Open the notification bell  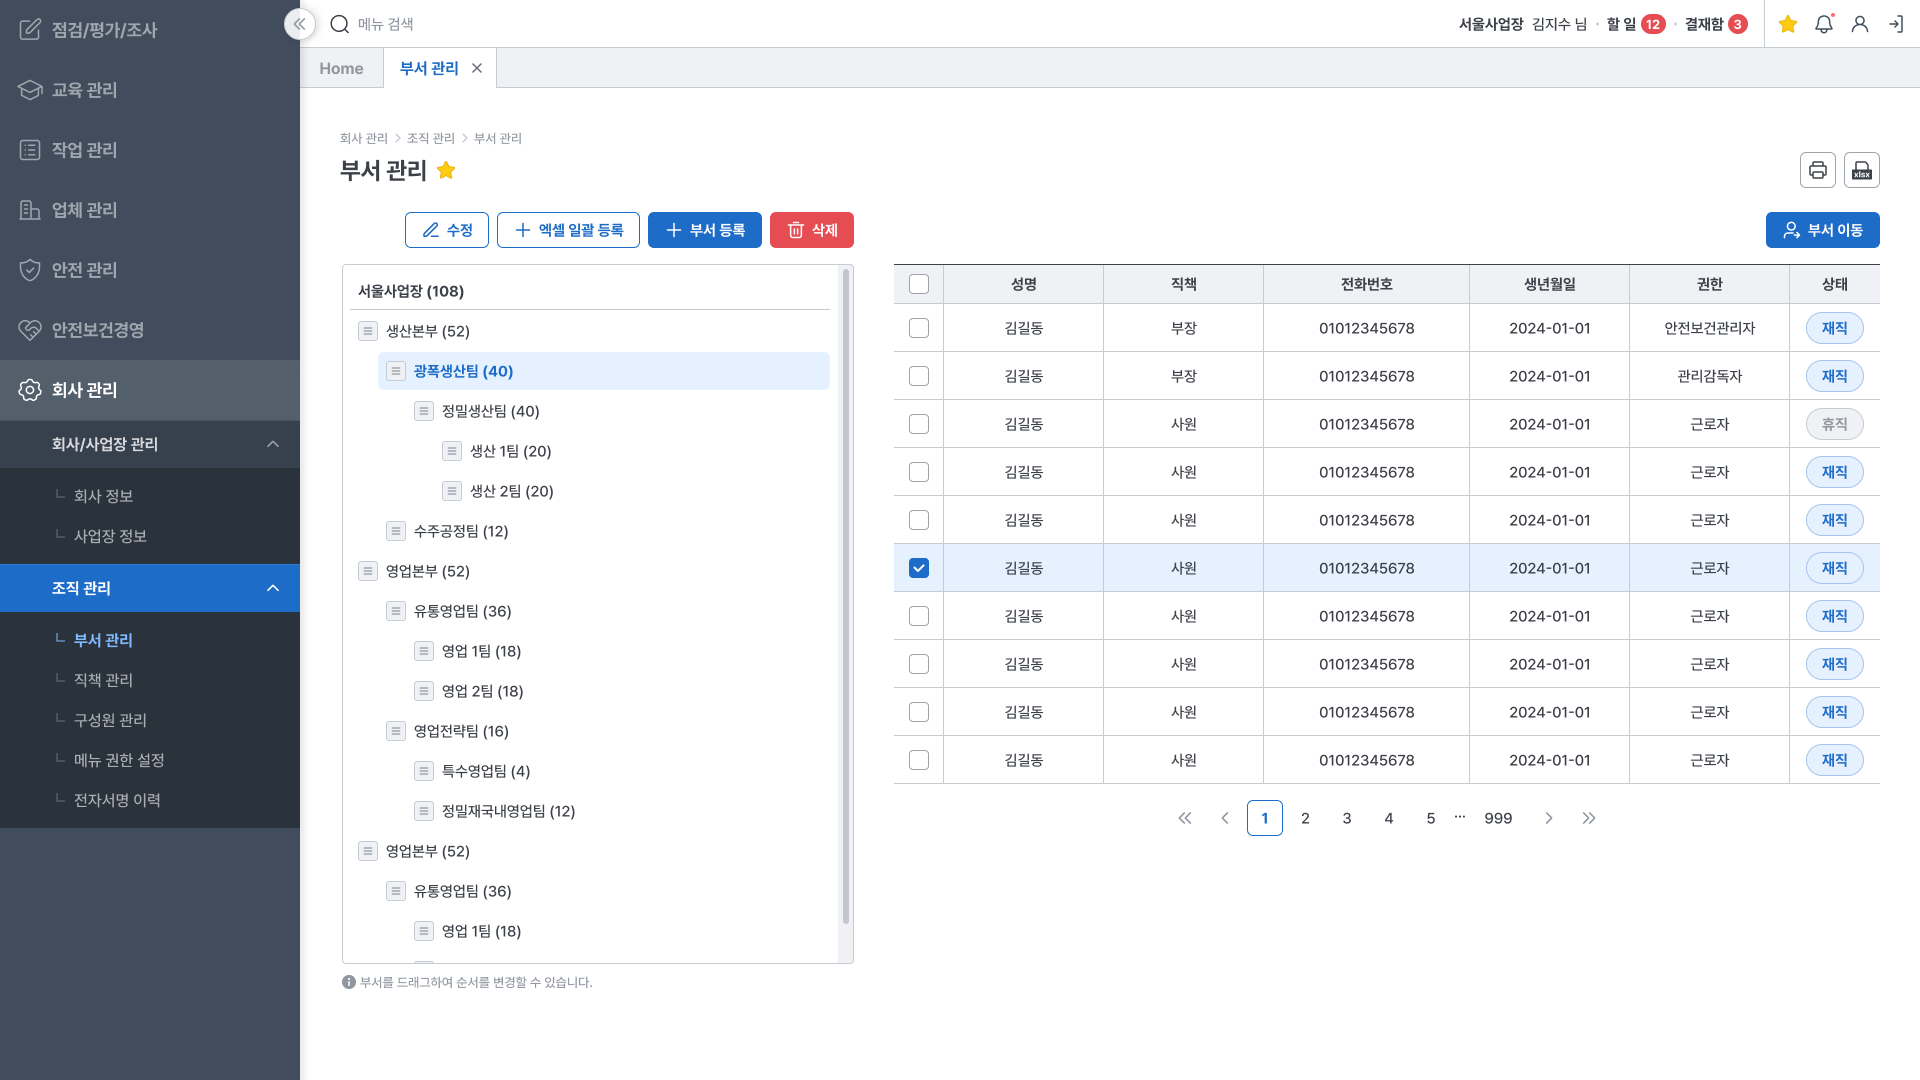(1823, 24)
